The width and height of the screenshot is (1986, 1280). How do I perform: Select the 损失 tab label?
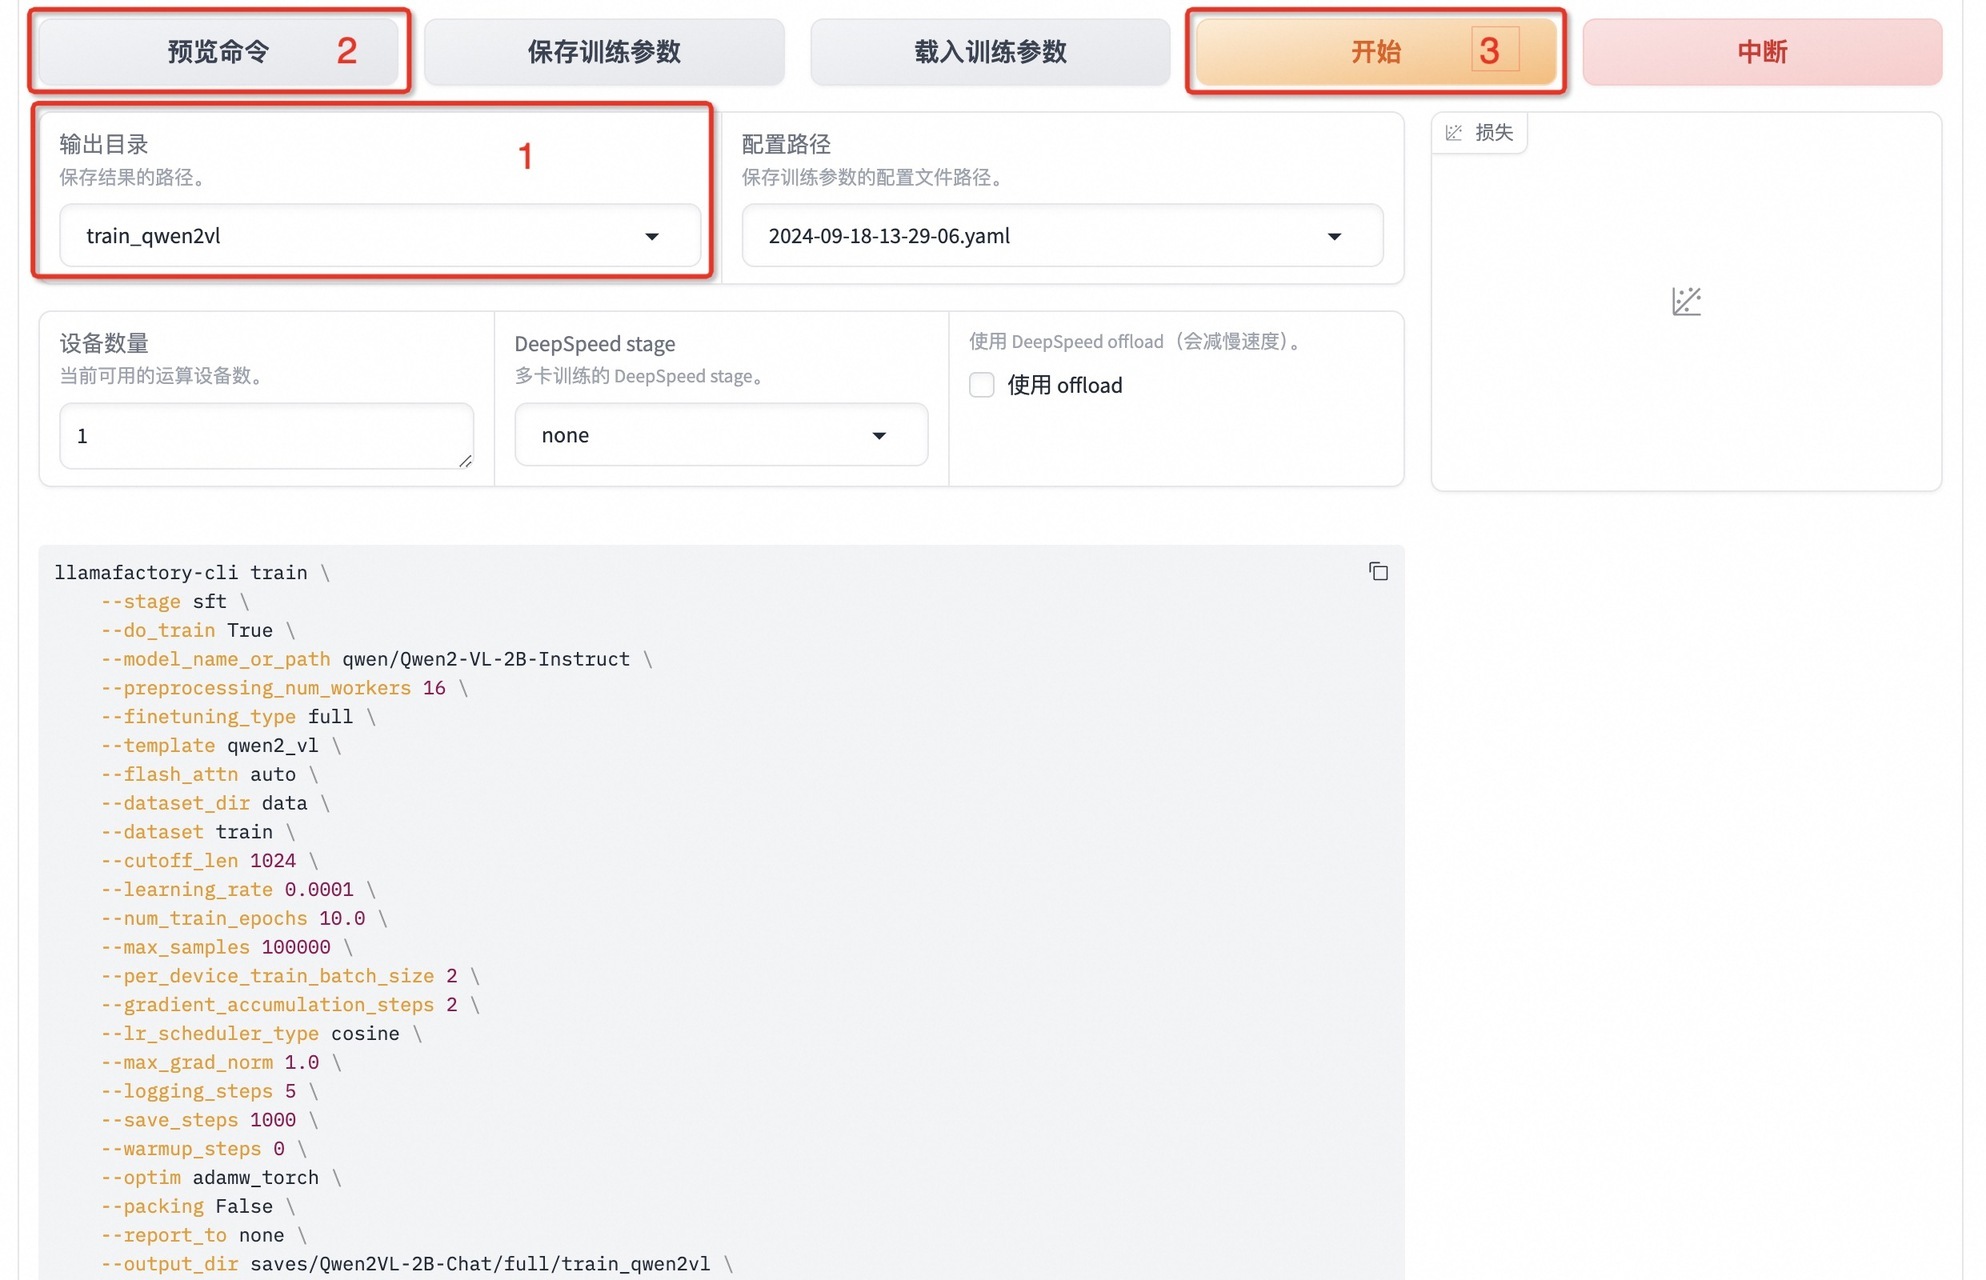click(1494, 133)
